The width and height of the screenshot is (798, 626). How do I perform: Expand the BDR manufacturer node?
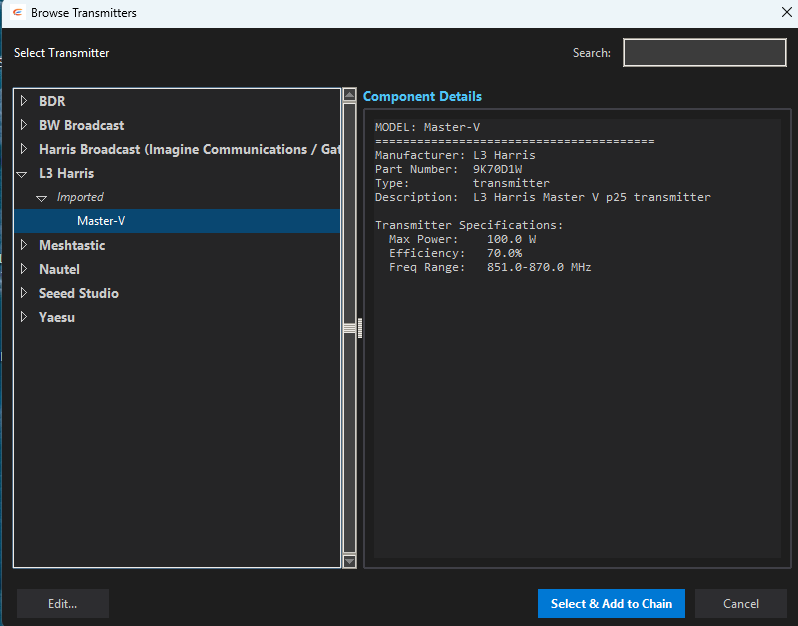23,101
